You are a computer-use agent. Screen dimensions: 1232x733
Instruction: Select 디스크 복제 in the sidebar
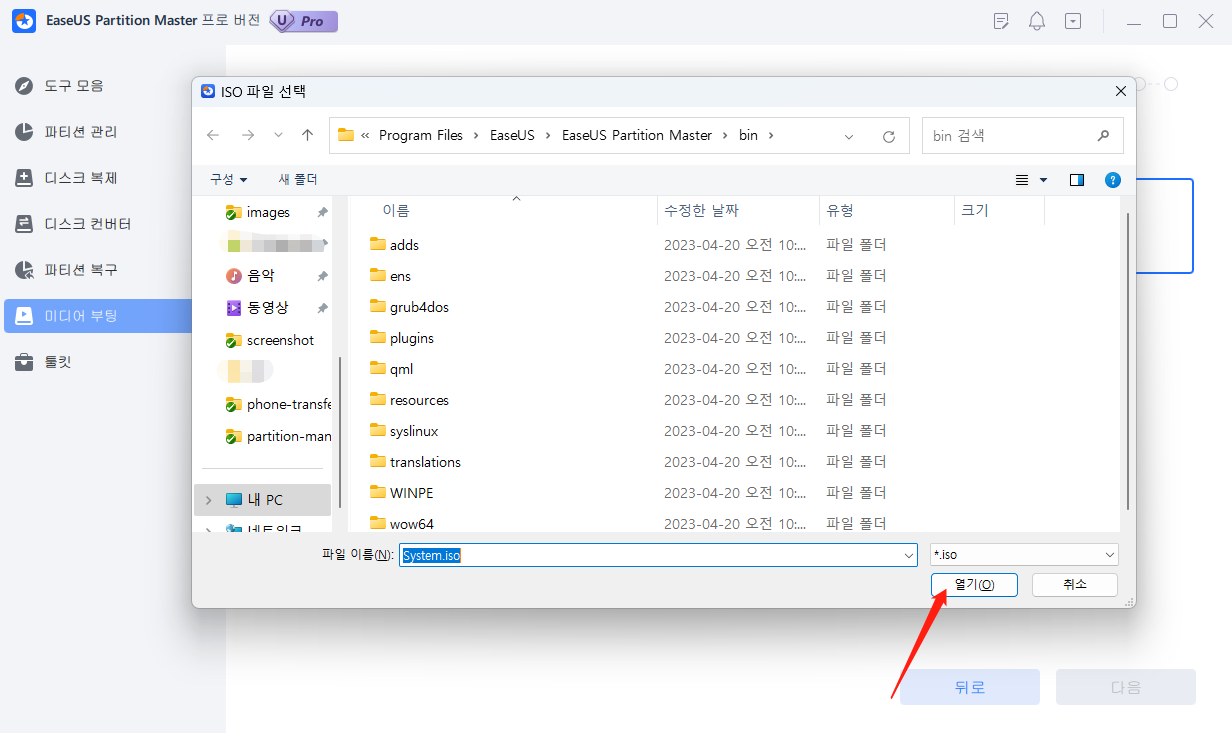pos(80,178)
